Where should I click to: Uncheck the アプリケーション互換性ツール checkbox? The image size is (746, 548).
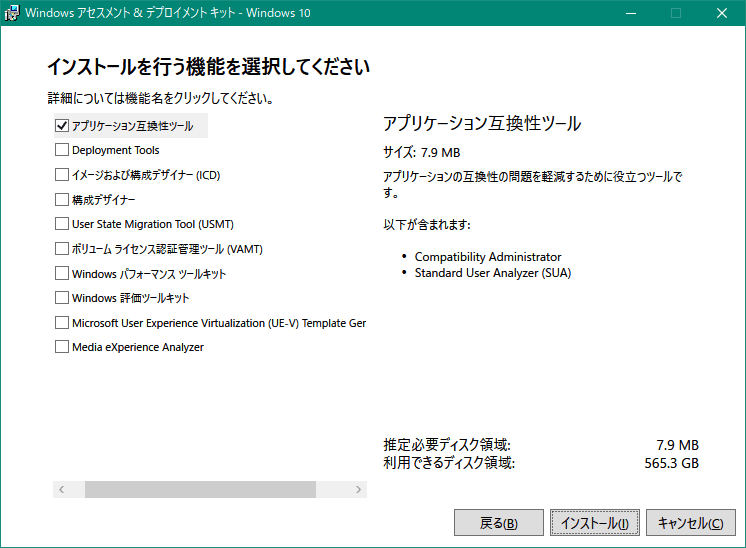[62, 126]
